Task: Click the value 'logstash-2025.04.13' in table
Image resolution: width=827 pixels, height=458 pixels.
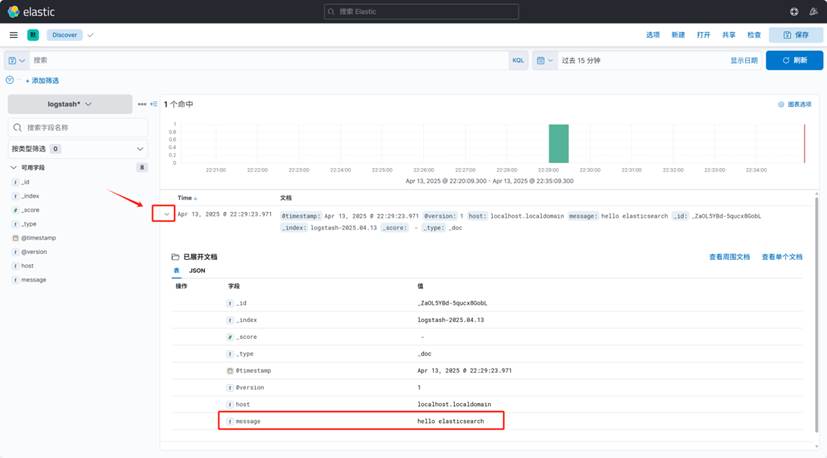Action: [x=450, y=320]
